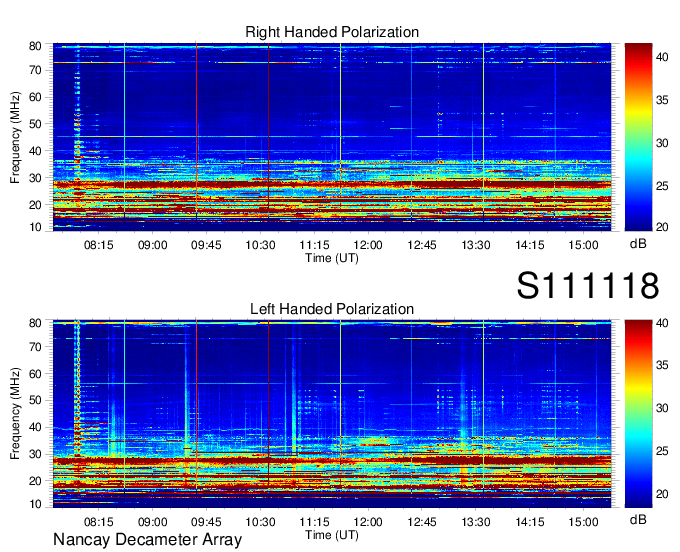Click the "Right Handed Polarization" plot title
Screen dimensions: 680x552
pos(332,32)
